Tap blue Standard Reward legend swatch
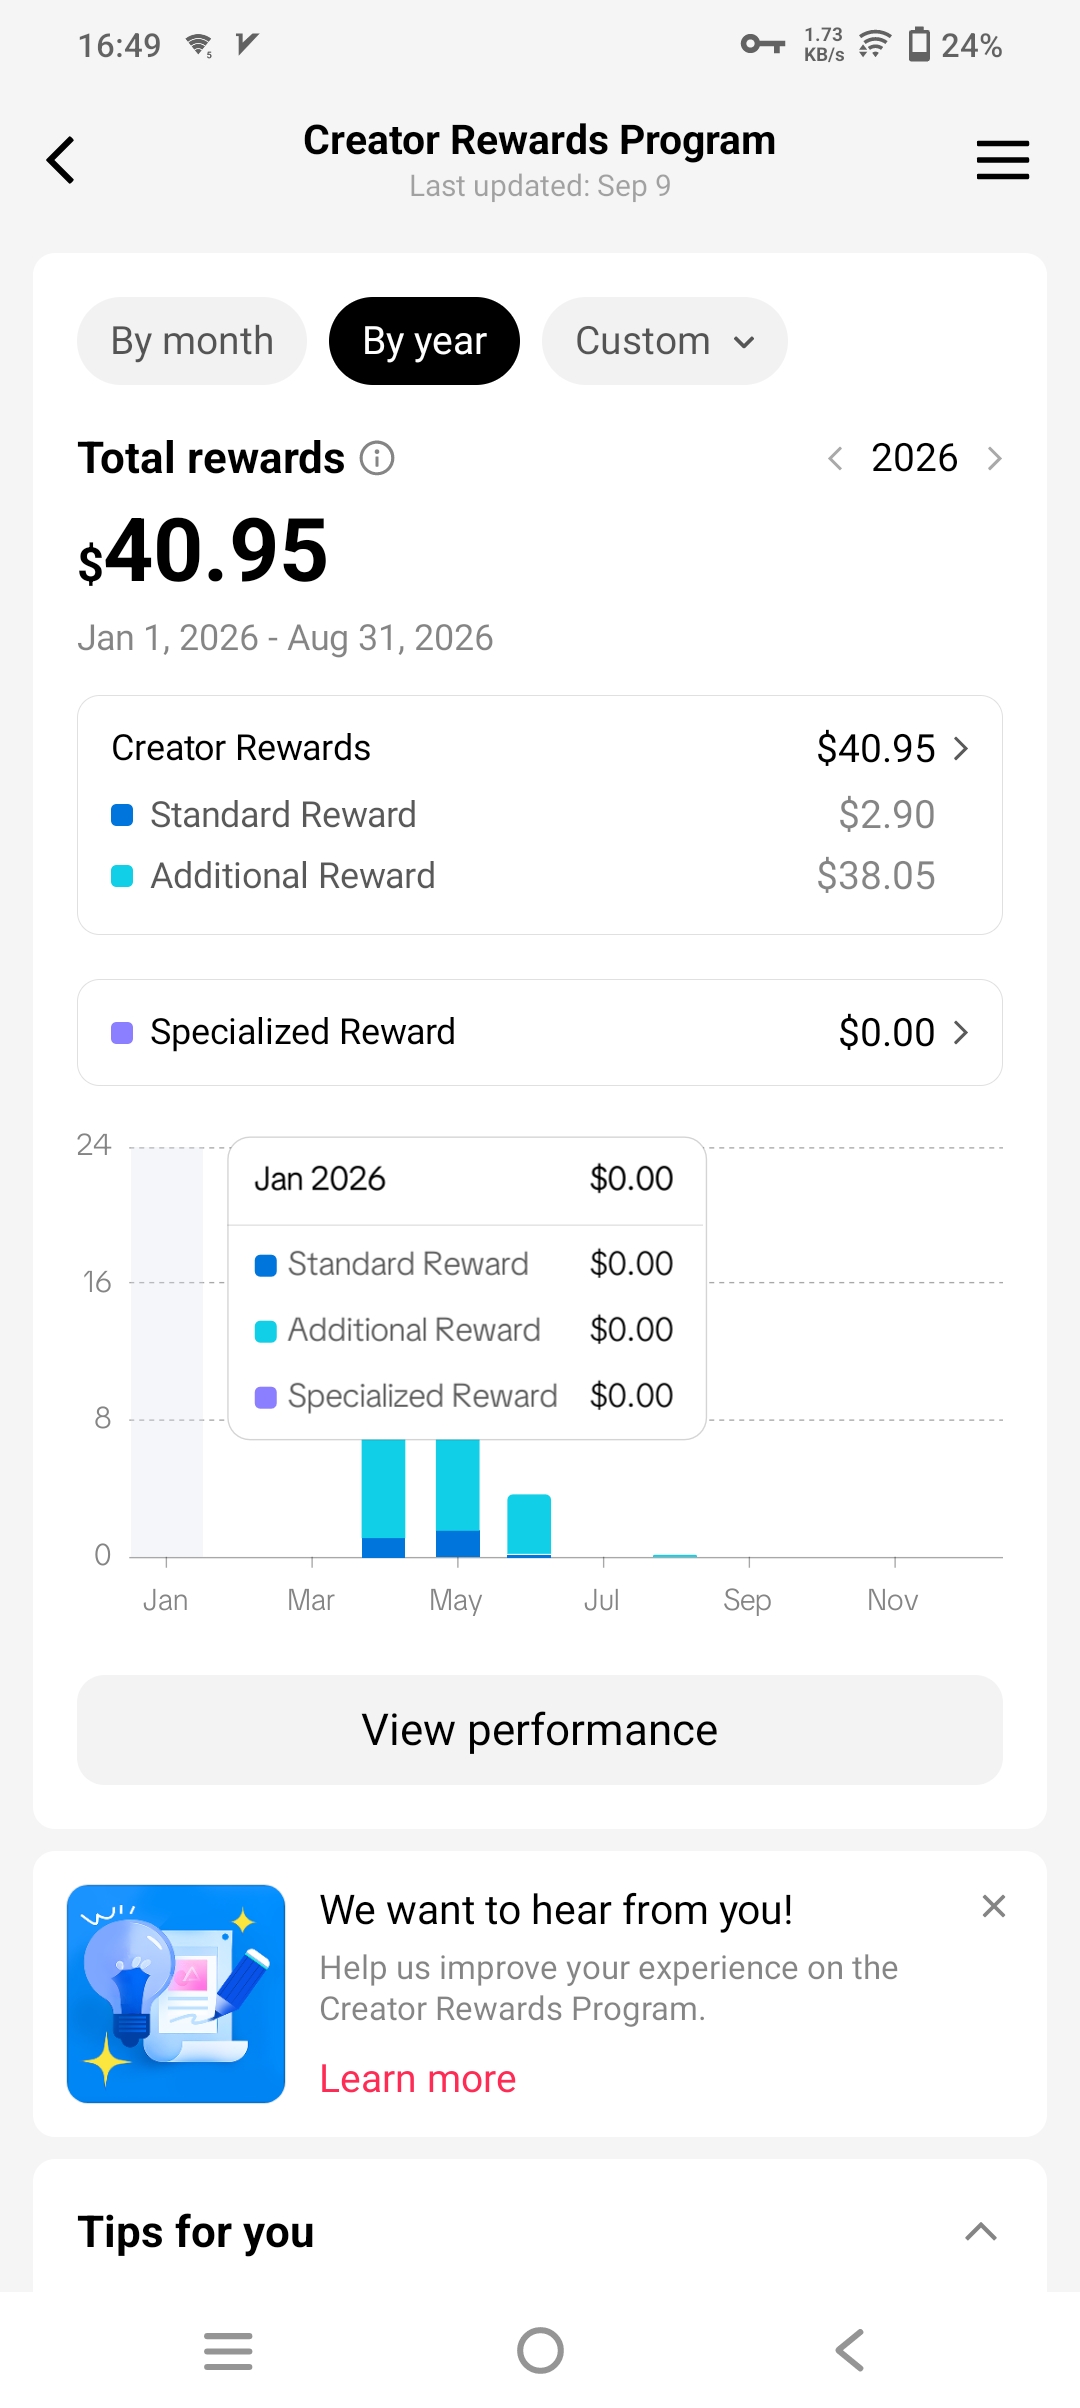Viewport: 1080px width, 2408px height. (122, 815)
